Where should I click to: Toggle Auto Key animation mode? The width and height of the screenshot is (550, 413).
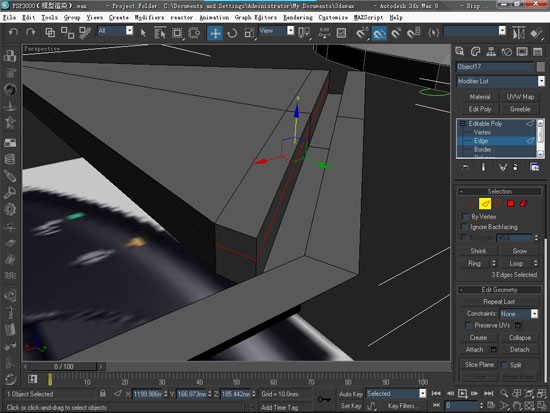click(x=351, y=394)
